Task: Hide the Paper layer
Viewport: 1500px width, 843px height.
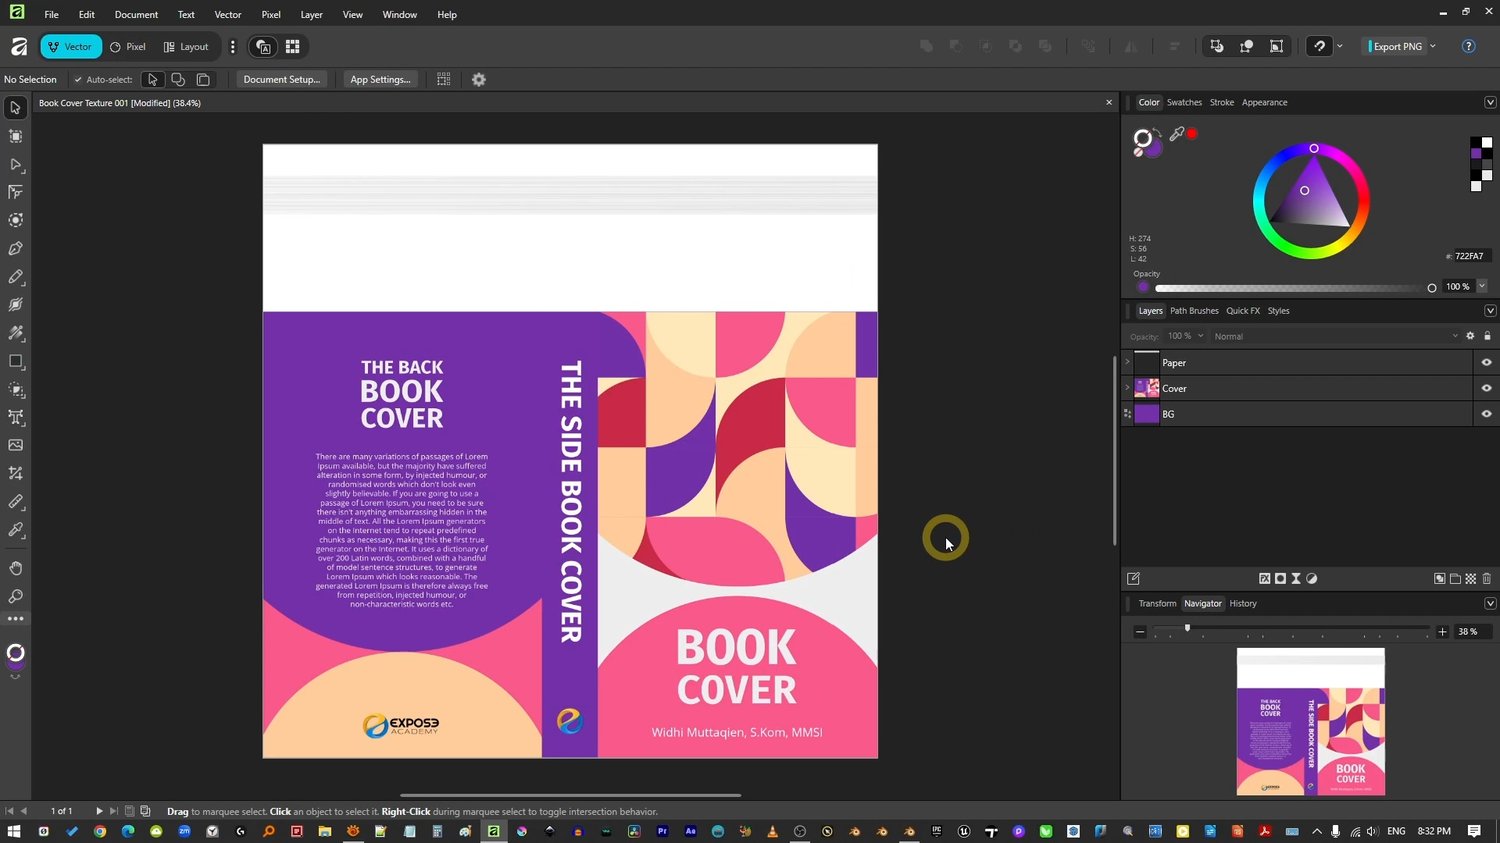Action: point(1486,362)
